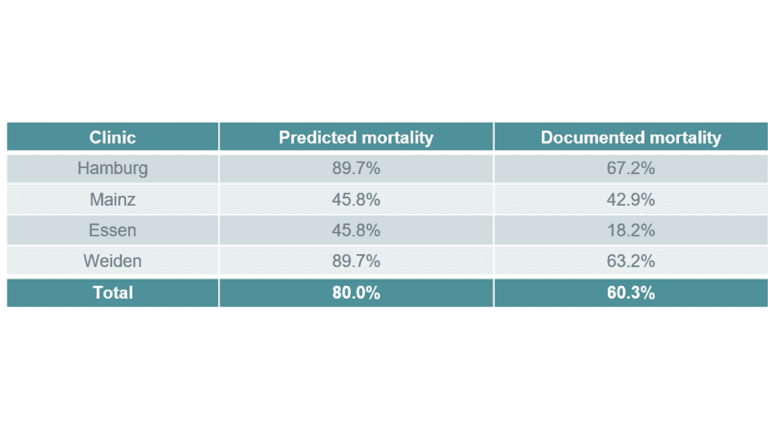Viewport: 768px width, 432px height.
Task: Select the 80.0% total predicted mortality cell
Action: tap(356, 293)
